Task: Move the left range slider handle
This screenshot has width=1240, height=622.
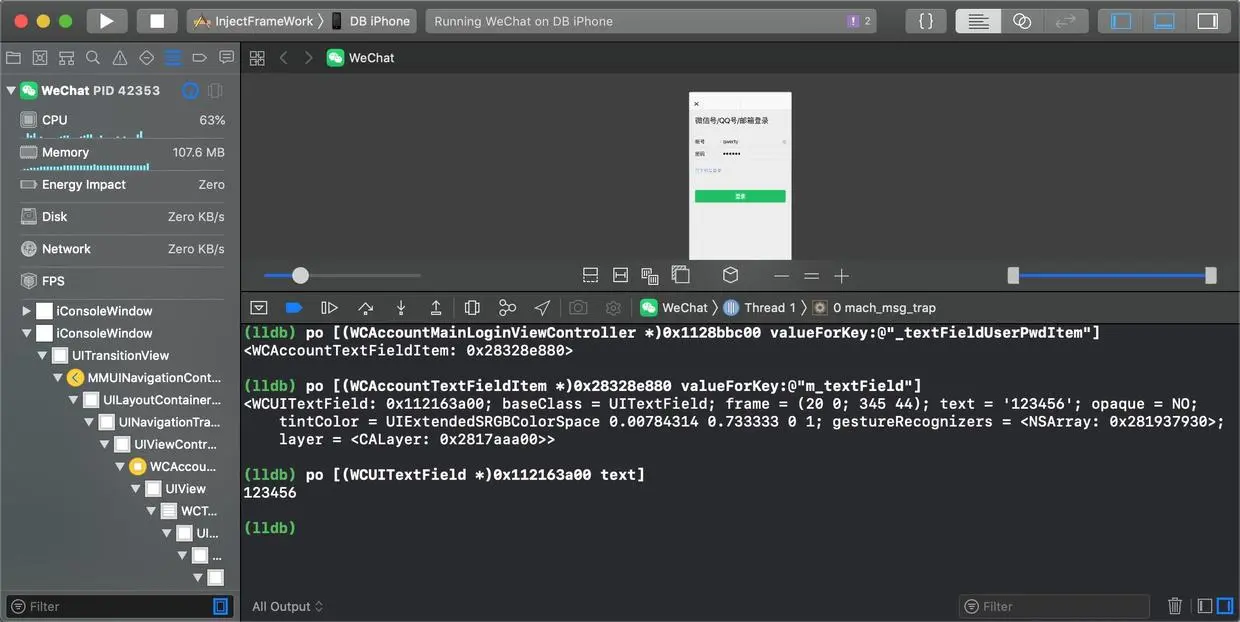Action: pyautogui.click(x=1013, y=275)
